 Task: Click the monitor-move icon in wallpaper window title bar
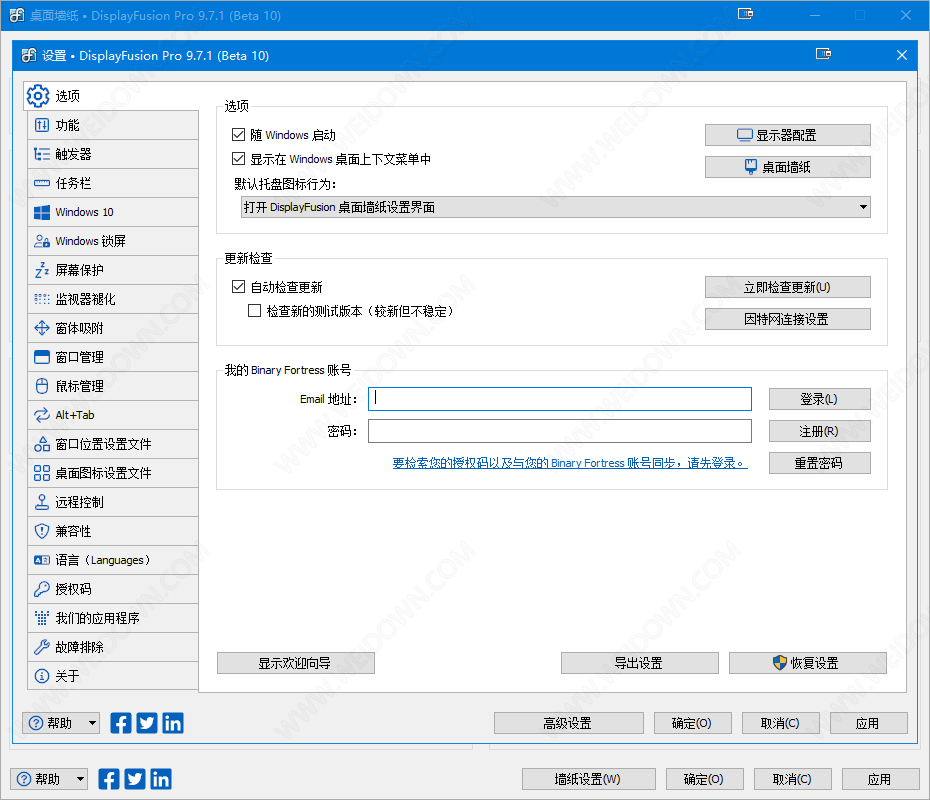[746, 14]
